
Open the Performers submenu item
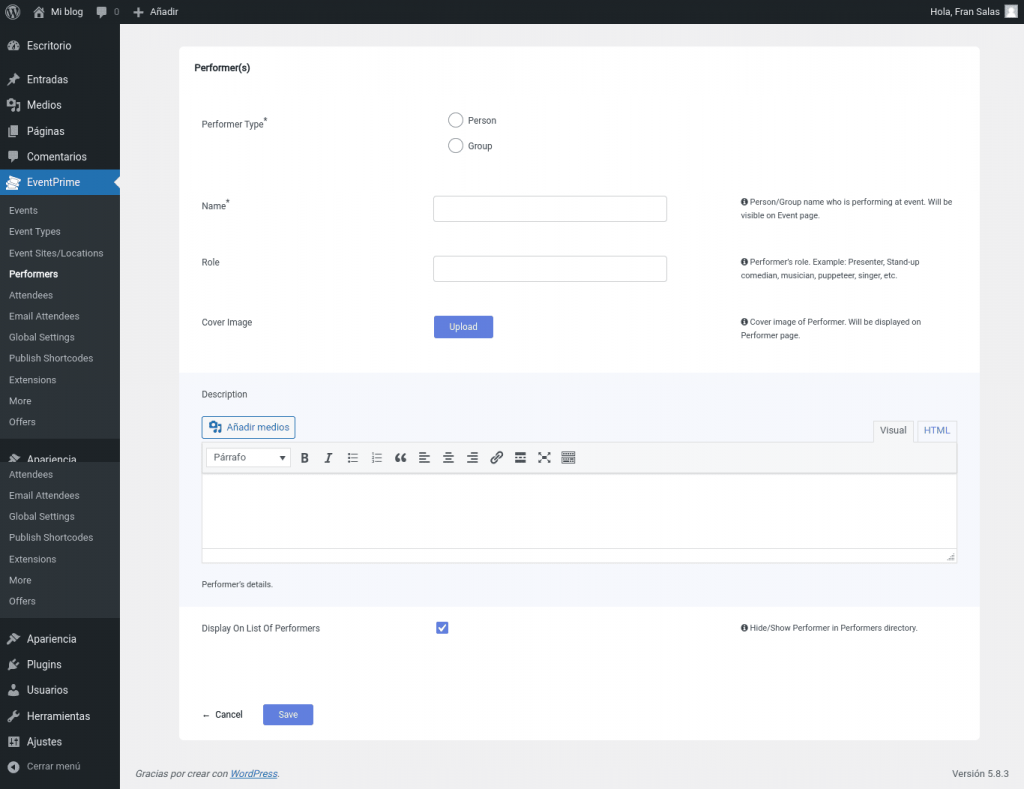pyautogui.click(x=33, y=274)
